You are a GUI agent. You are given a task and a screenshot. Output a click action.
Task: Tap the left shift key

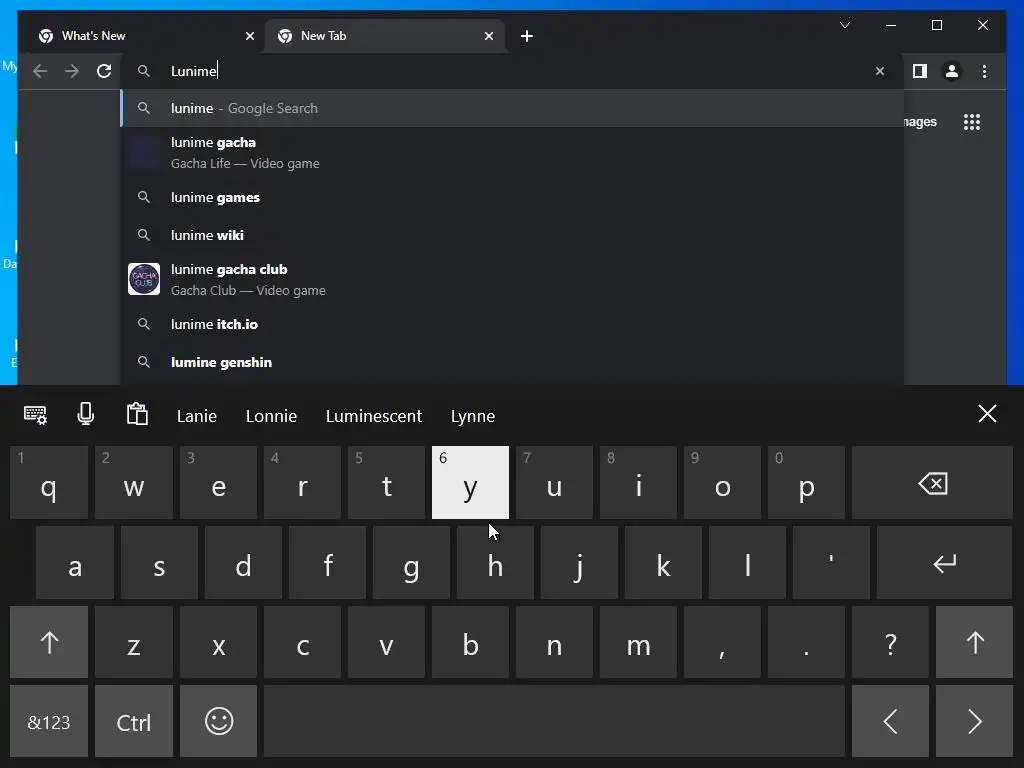pos(49,642)
